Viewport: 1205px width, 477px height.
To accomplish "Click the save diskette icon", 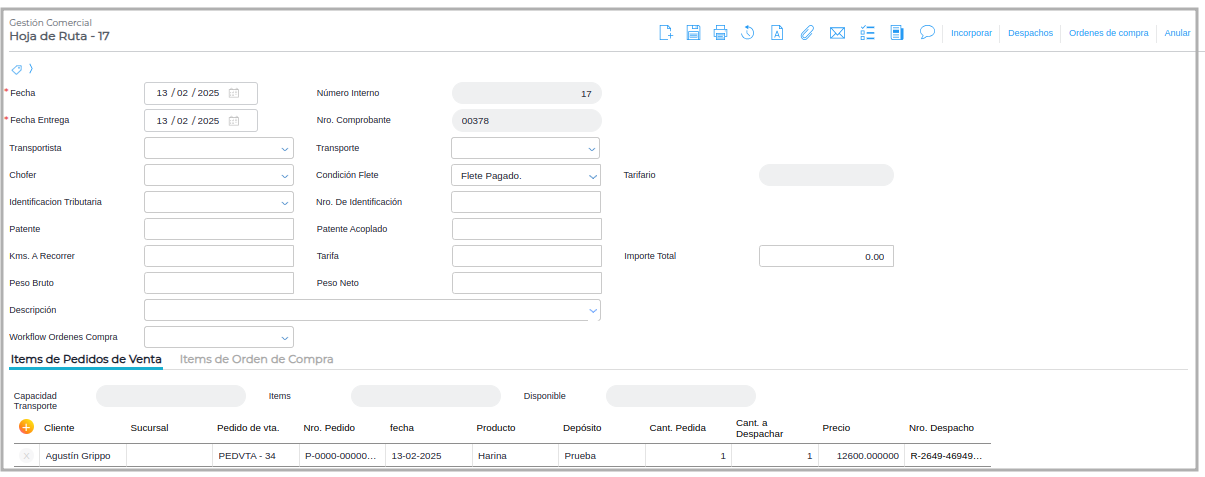I will point(693,33).
